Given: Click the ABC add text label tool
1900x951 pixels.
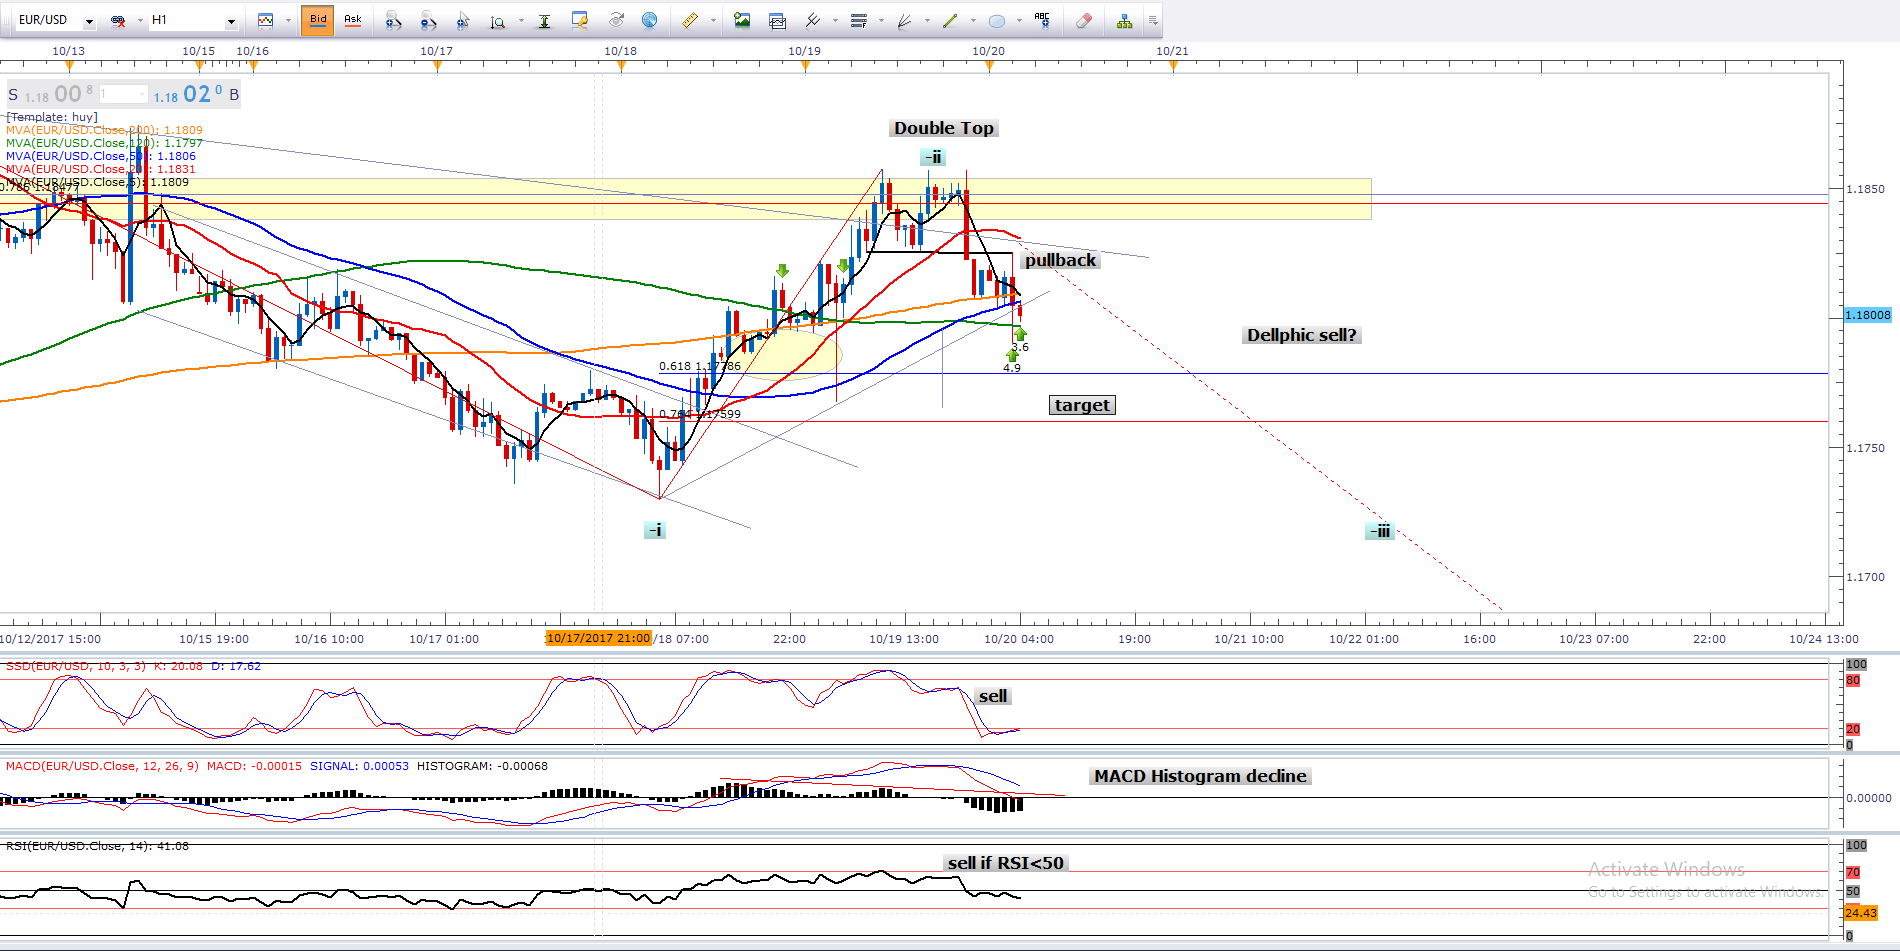Looking at the screenshot, I should click(1042, 20).
